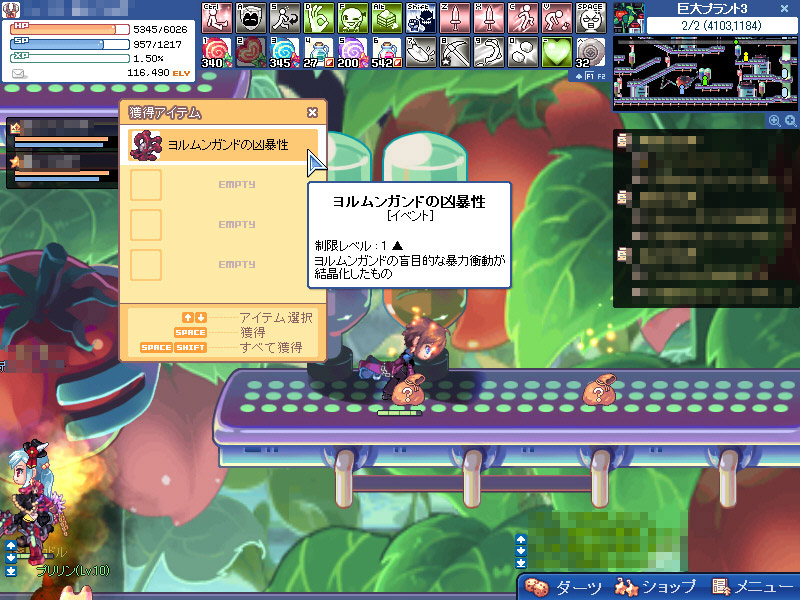Click the XP bar gauge
This screenshot has height=600, width=800.
click(x=70, y=58)
